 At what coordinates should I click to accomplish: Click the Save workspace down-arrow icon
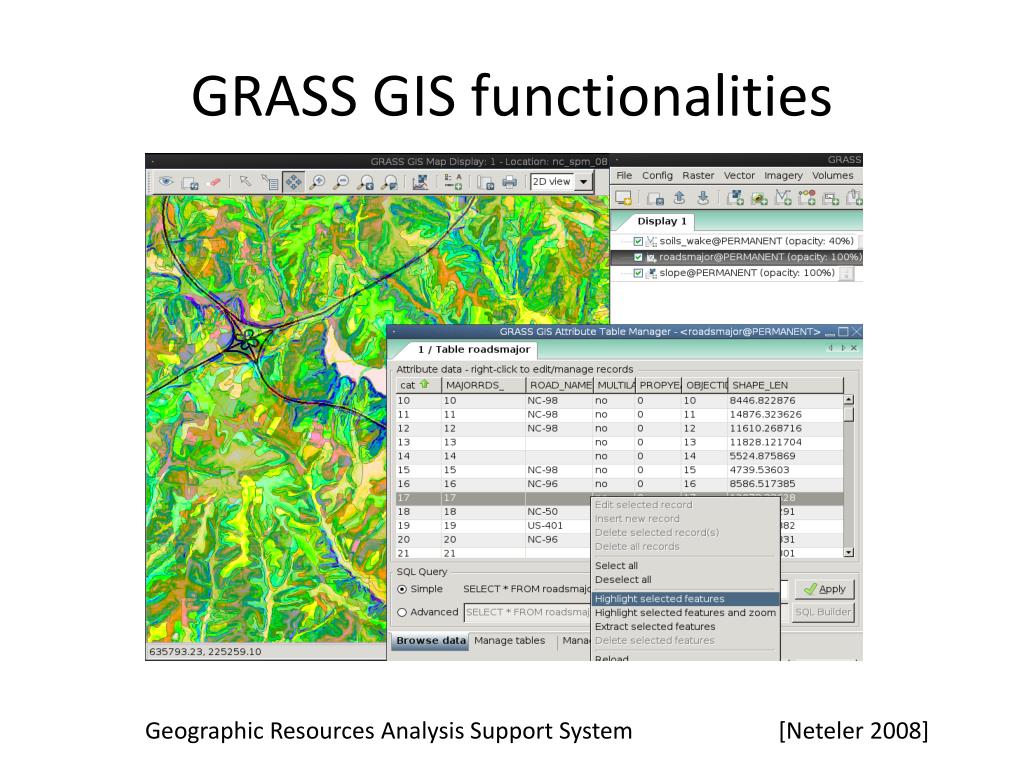(x=703, y=197)
